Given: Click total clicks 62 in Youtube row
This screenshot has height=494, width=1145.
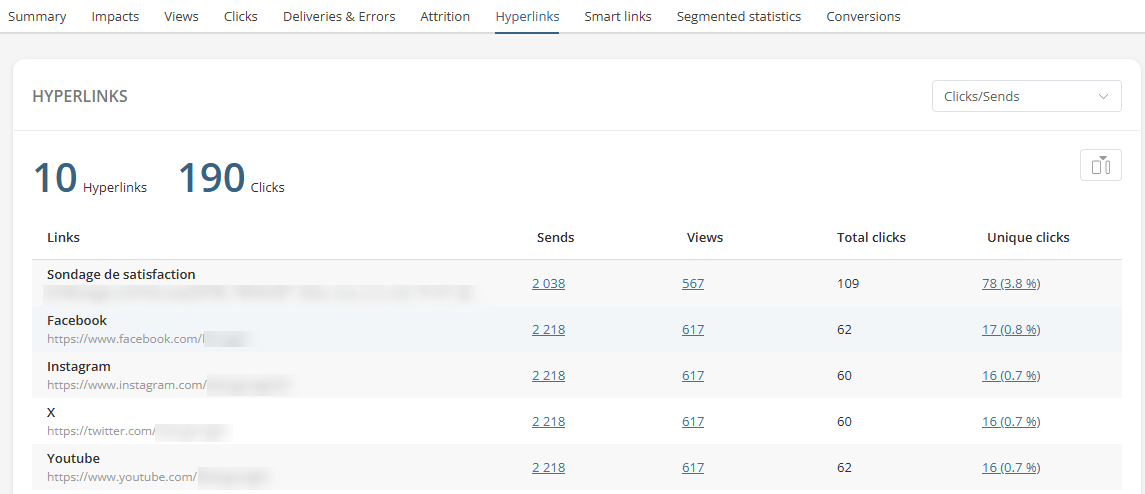Looking at the screenshot, I should (x=844, y=468).
